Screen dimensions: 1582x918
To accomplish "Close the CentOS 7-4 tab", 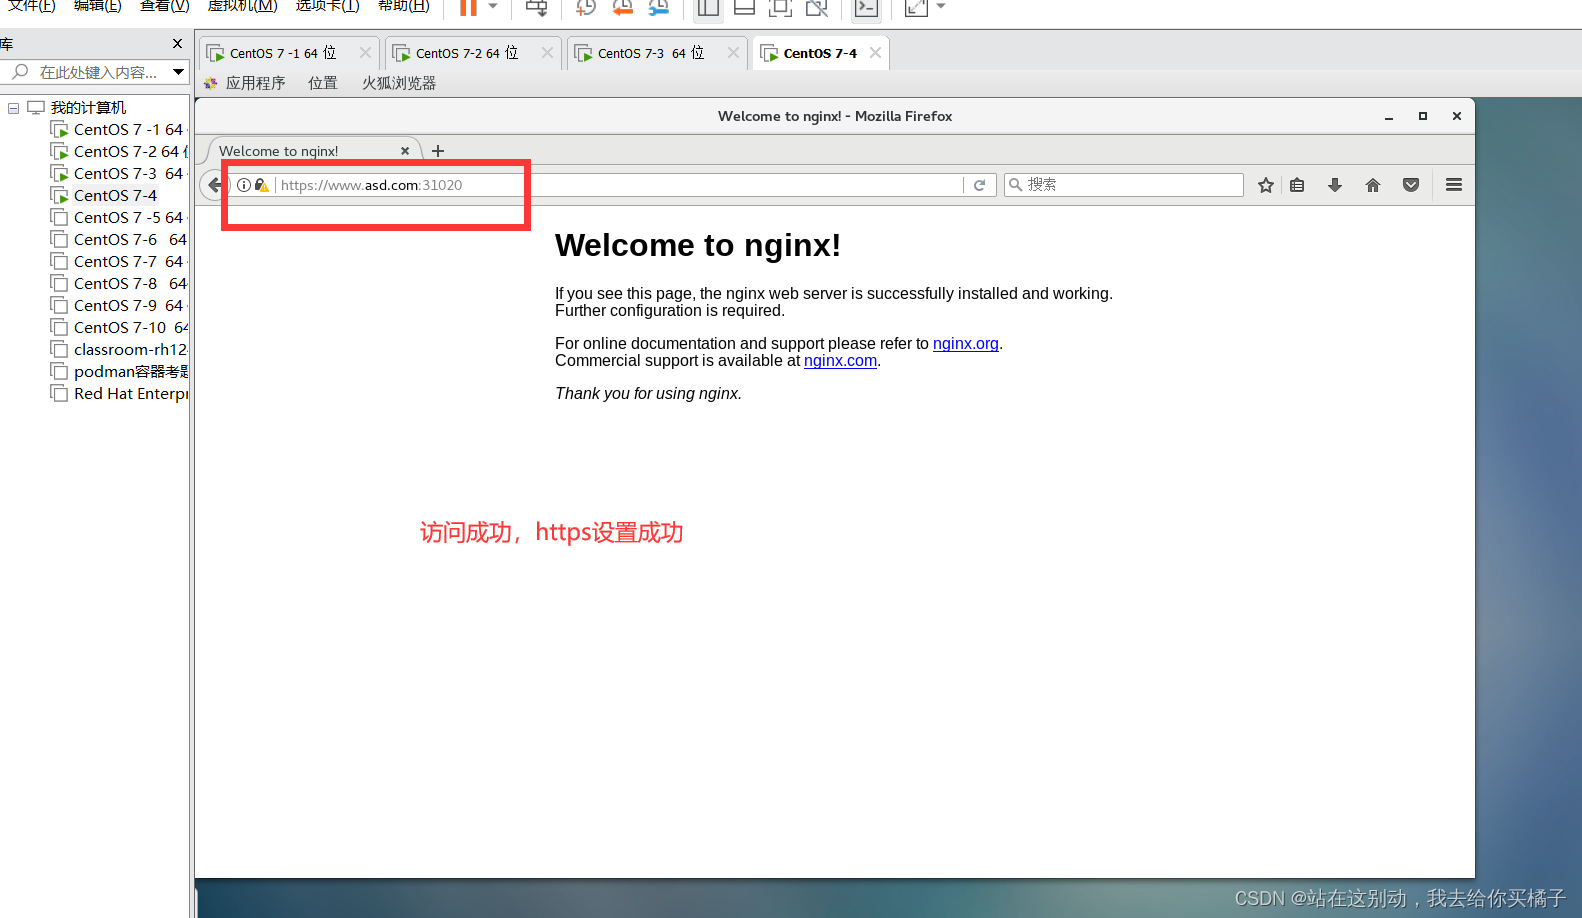I will point(875,53).
